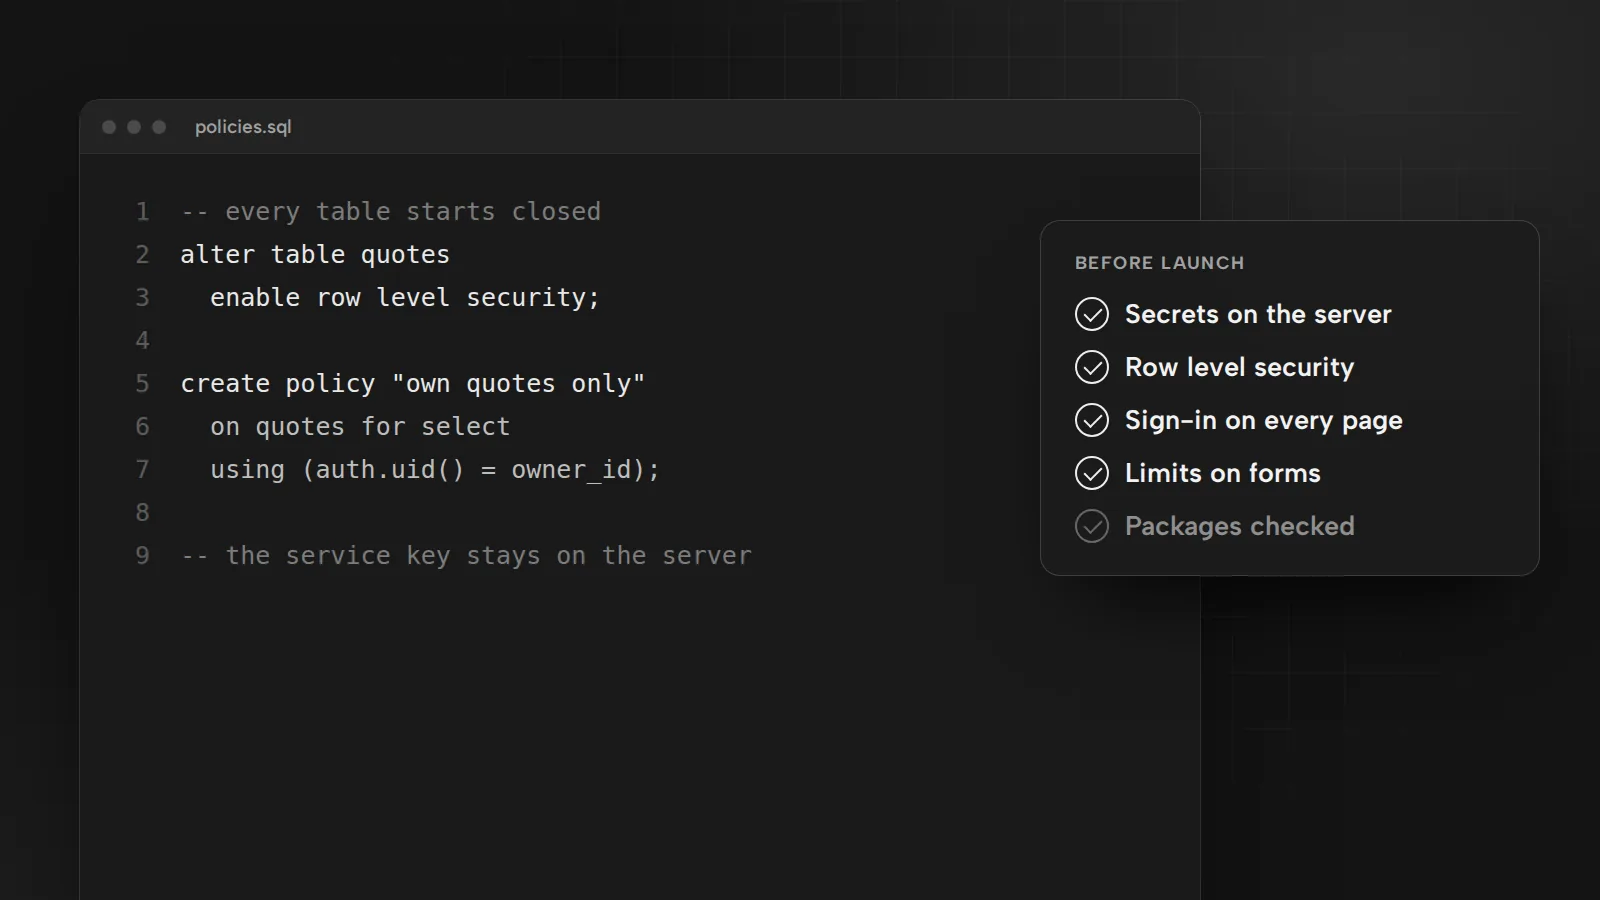Click the 'Row level security' checklist text

1239,368
